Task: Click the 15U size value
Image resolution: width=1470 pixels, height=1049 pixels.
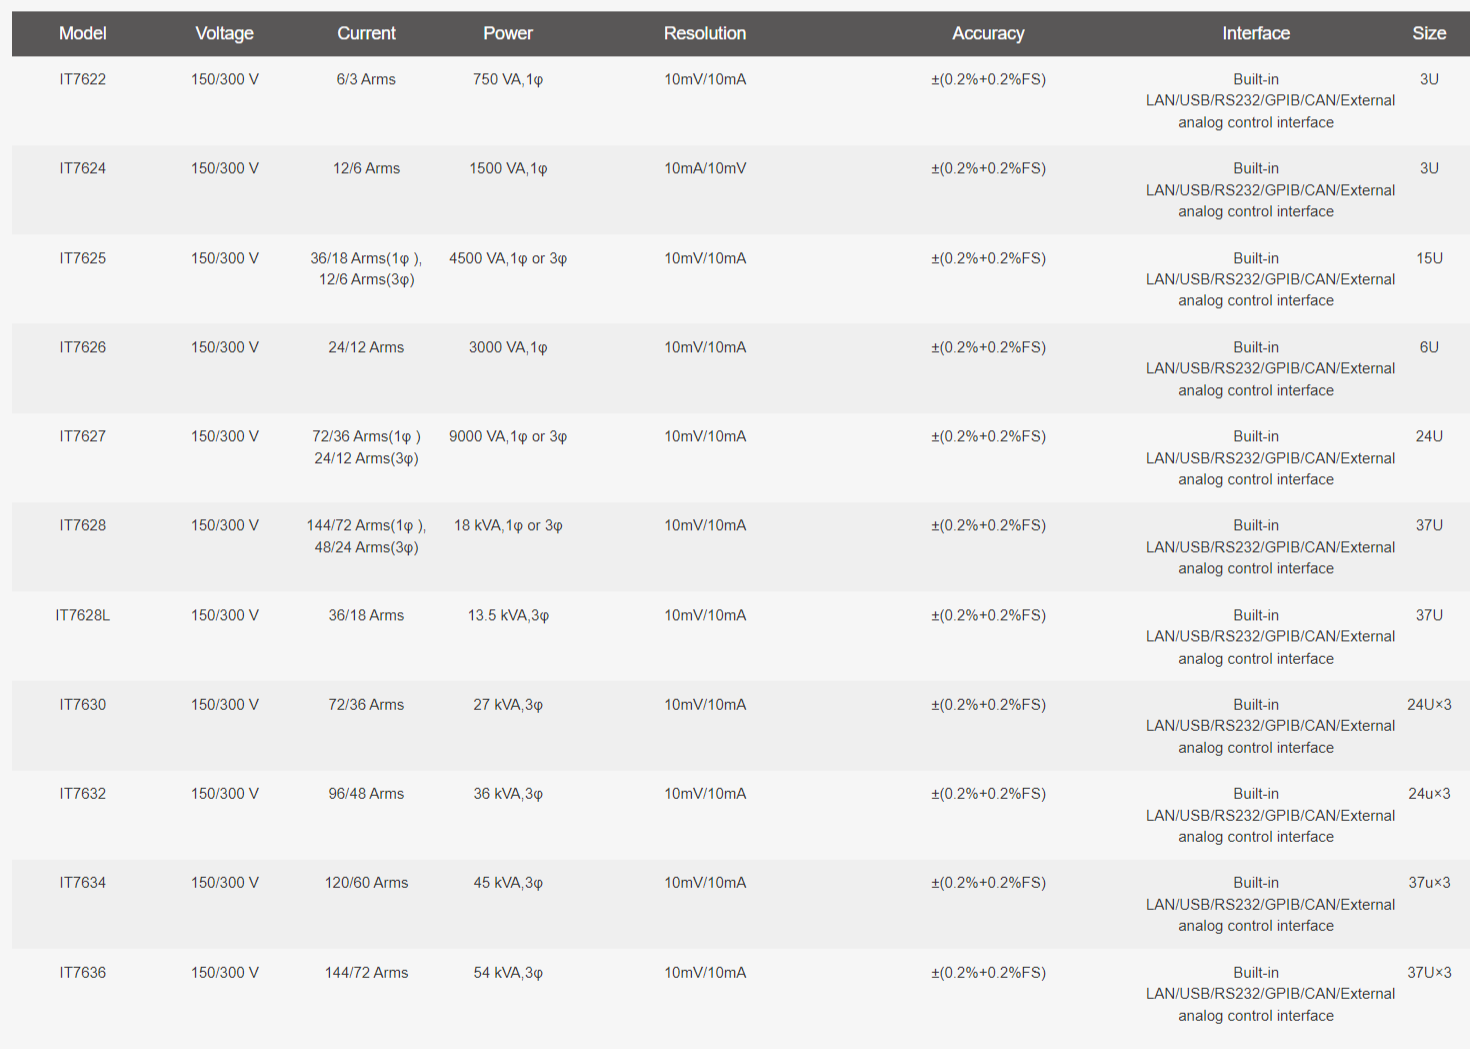Action: pyautogui.click(x=1429, y=258)
